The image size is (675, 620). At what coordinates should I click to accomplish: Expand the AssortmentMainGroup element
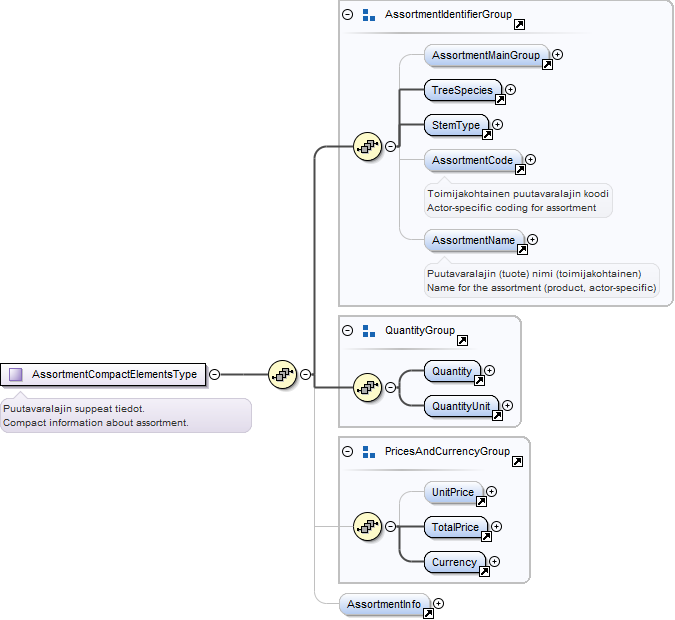click(x=557, y=55)
